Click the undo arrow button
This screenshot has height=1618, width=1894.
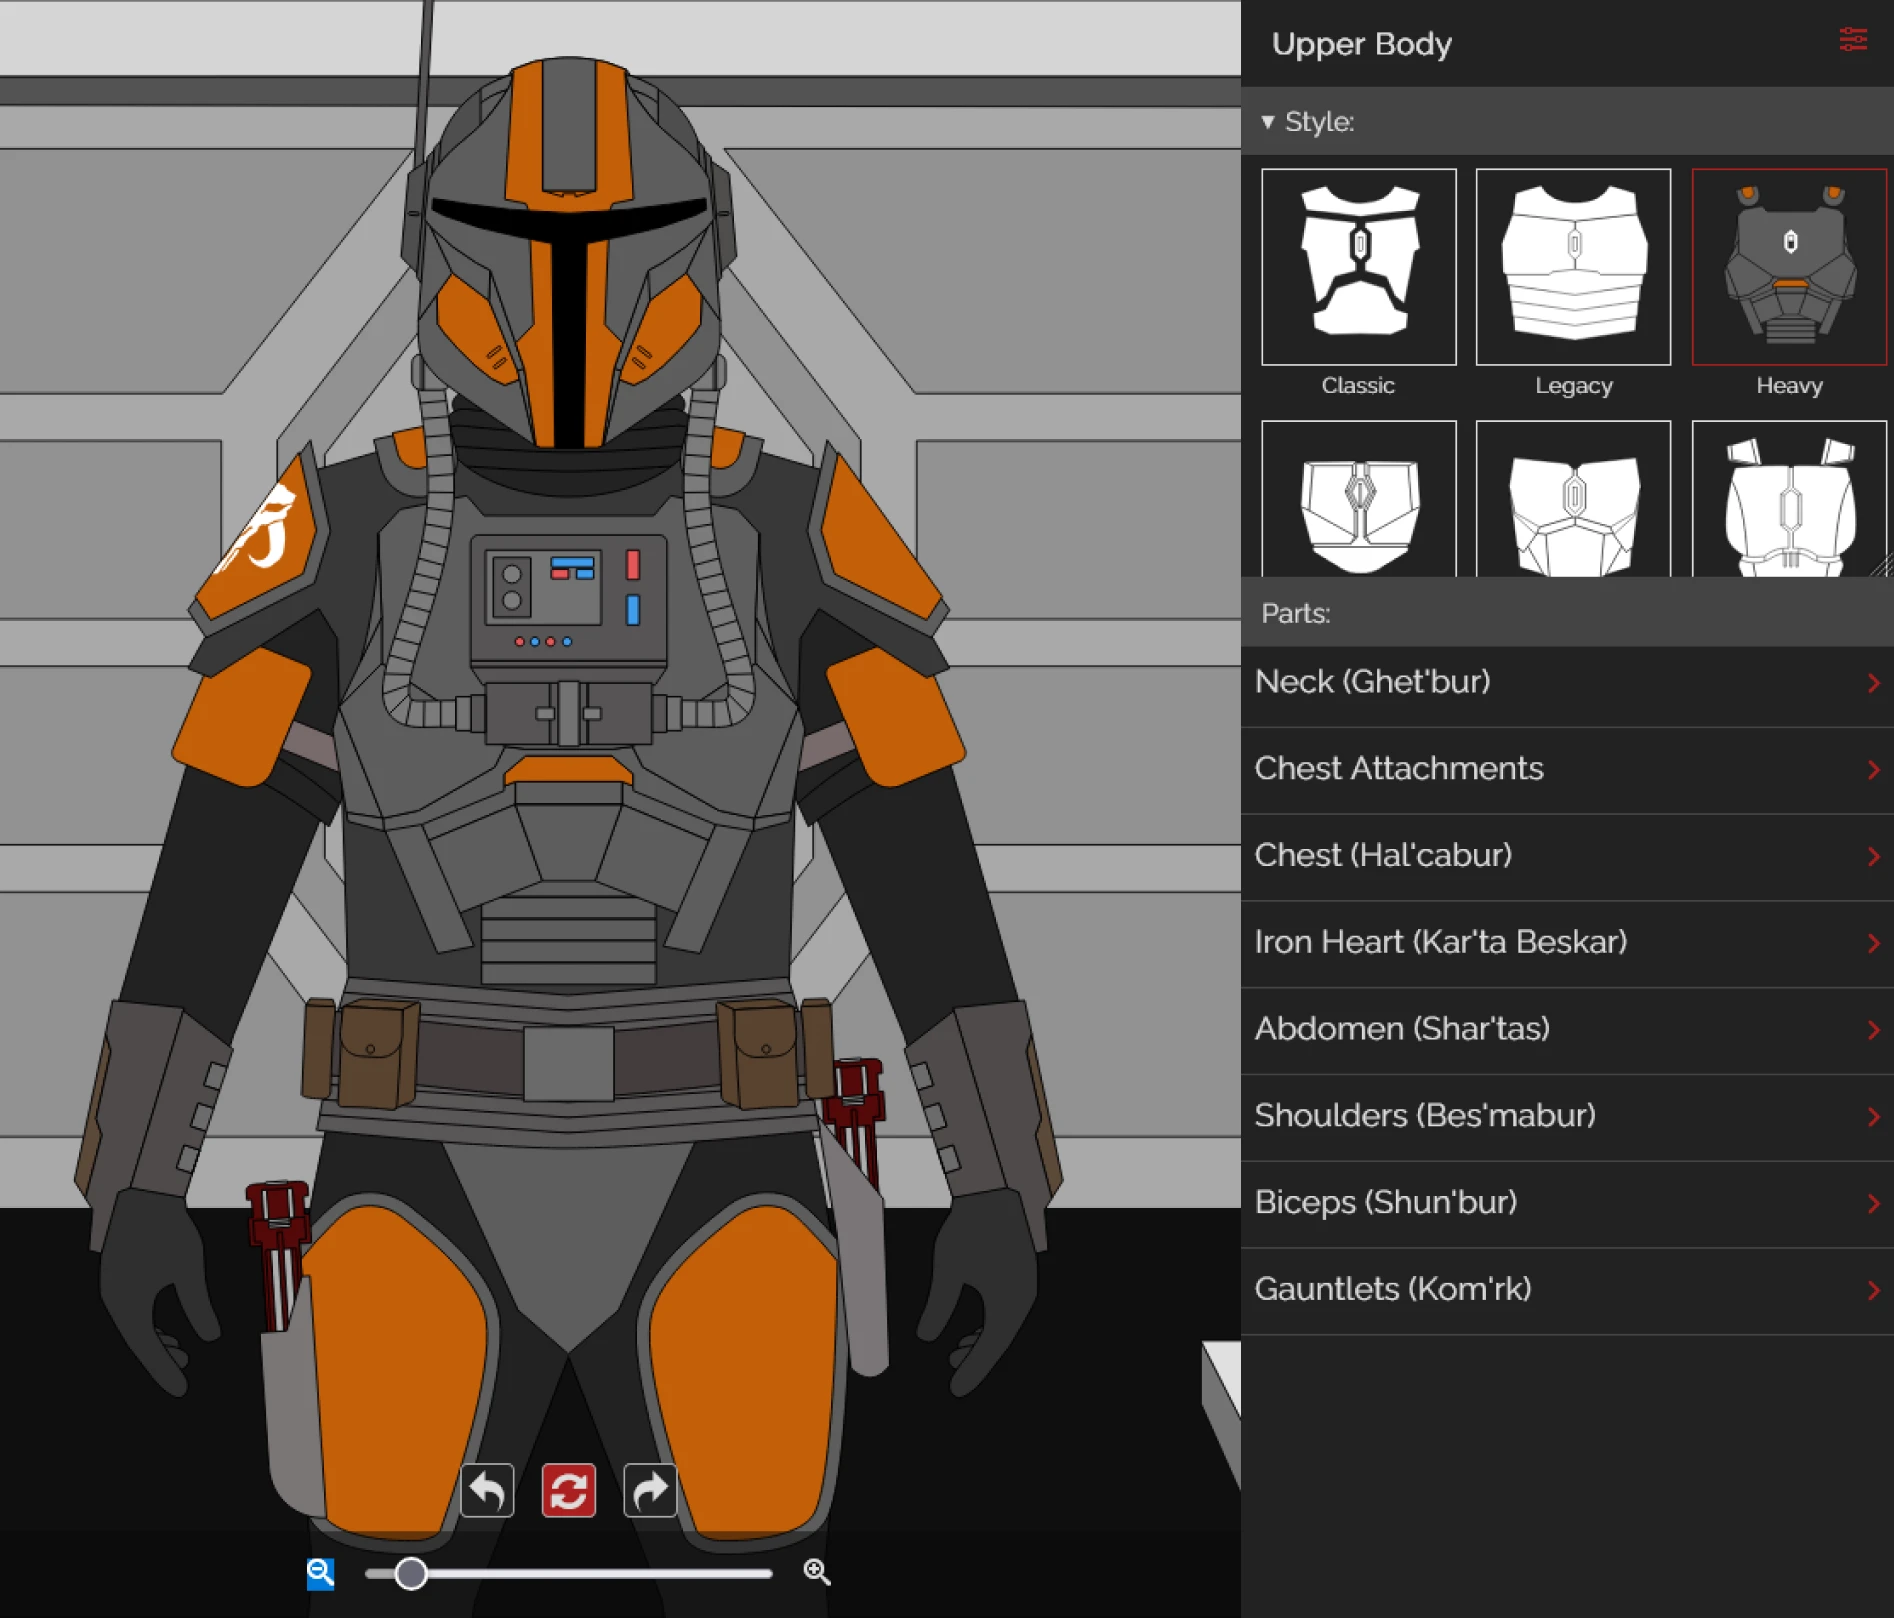click(x=487, y=1490)
